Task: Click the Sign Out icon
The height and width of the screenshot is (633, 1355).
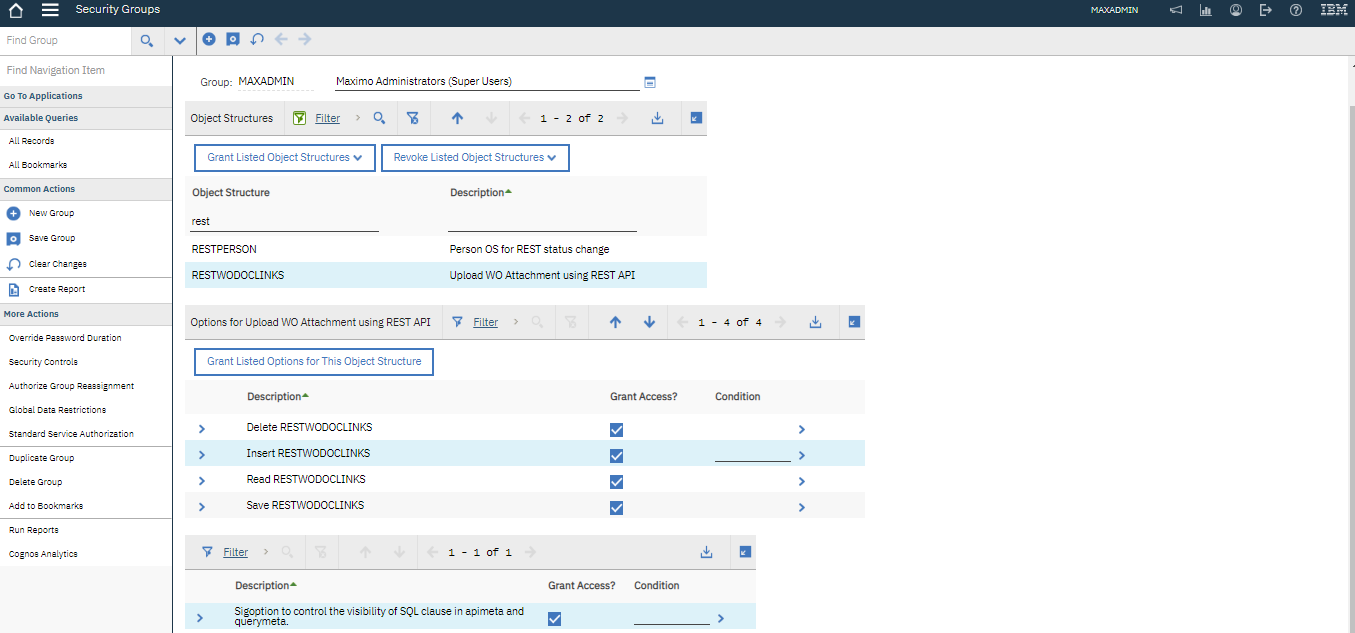Action: (x=1265, y=9)
